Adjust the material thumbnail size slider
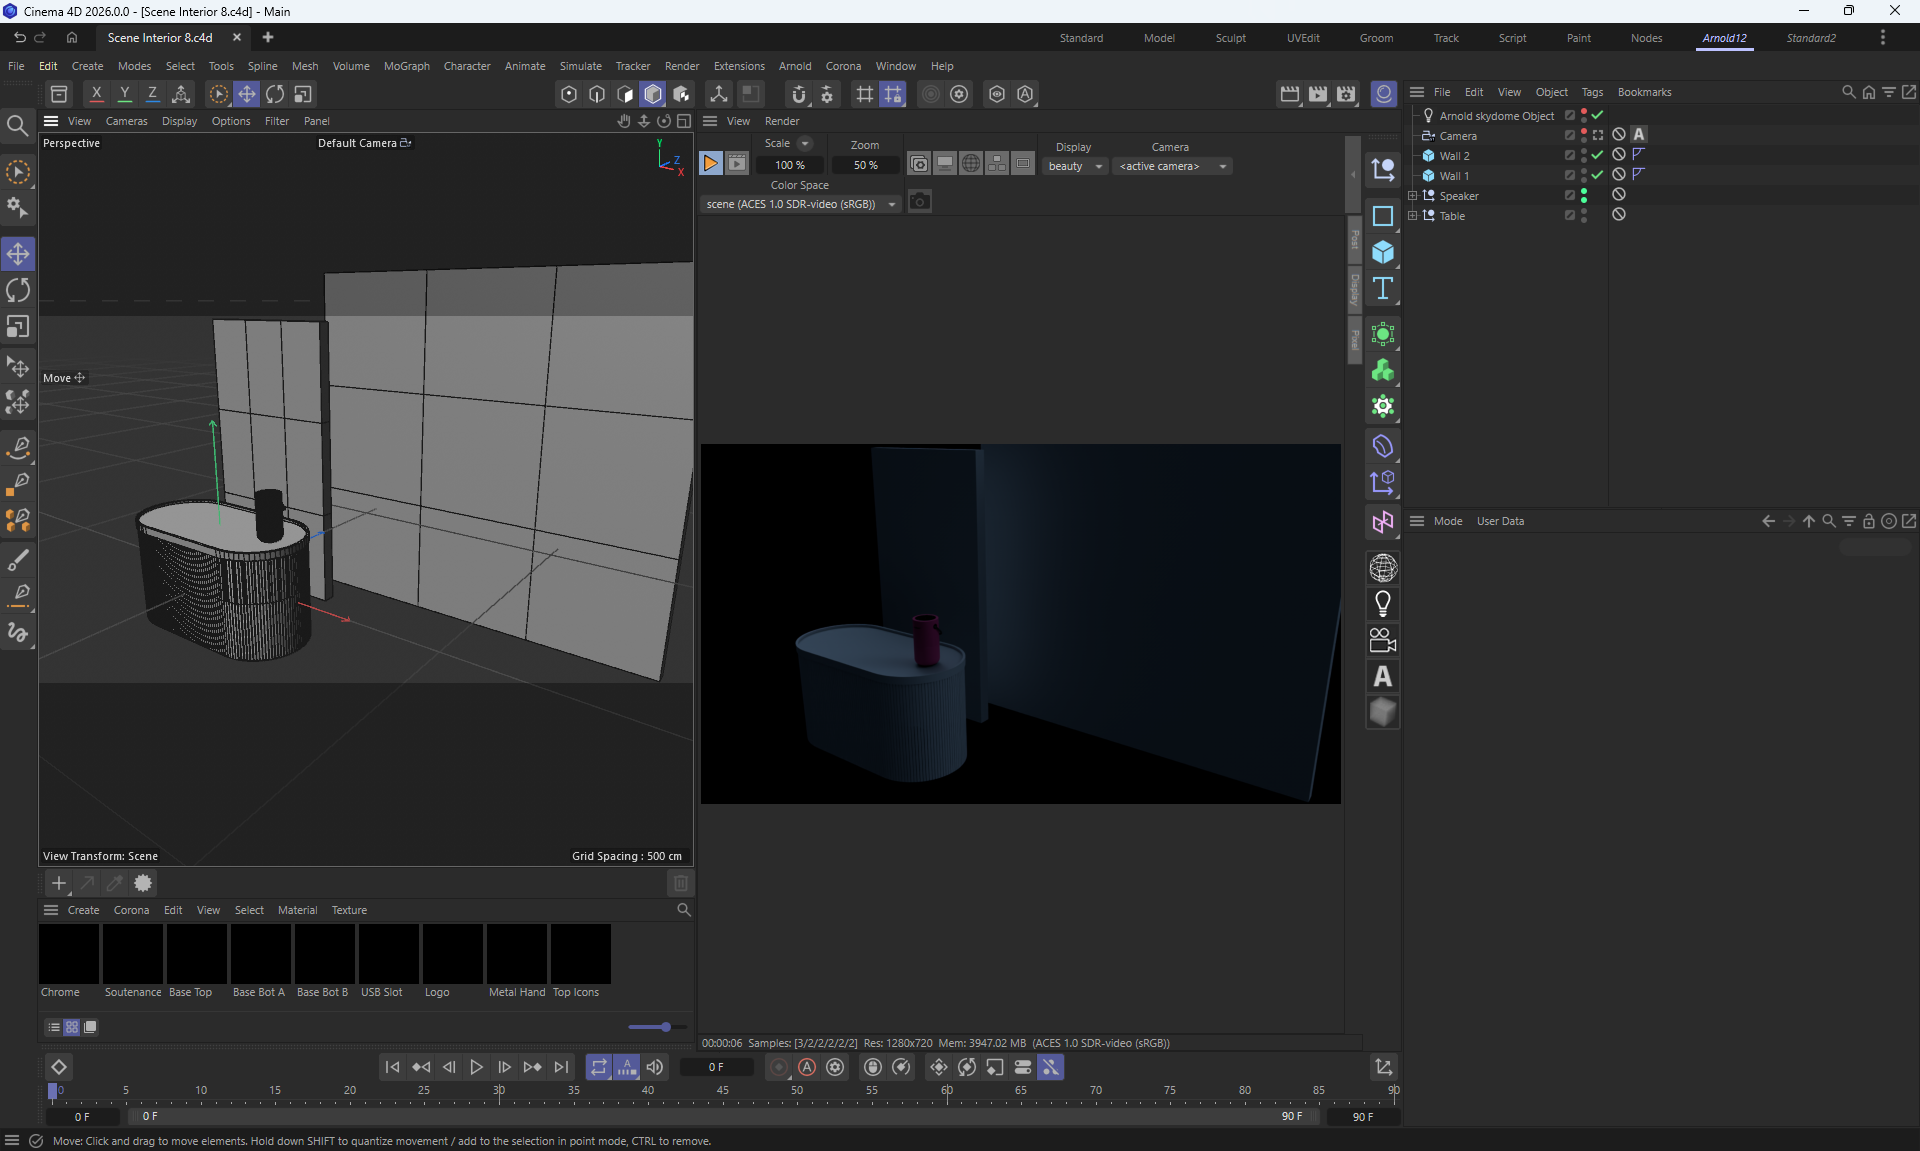This screenshot has width=1920, height=1151. (x=665, y=1027)
